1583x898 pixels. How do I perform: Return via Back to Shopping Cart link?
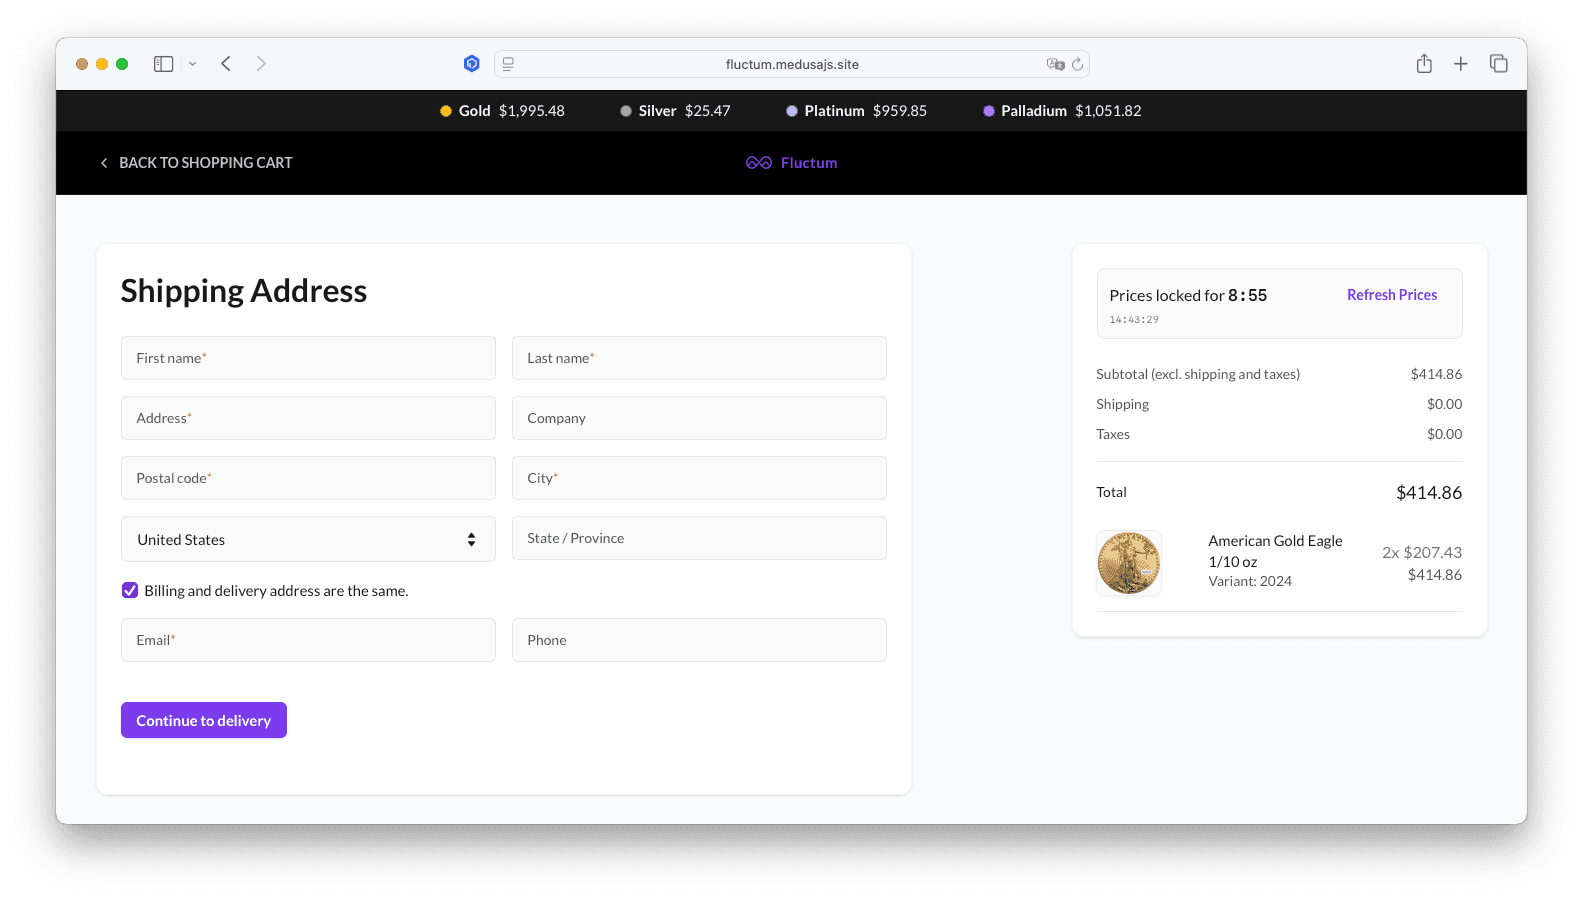point(206,163)
